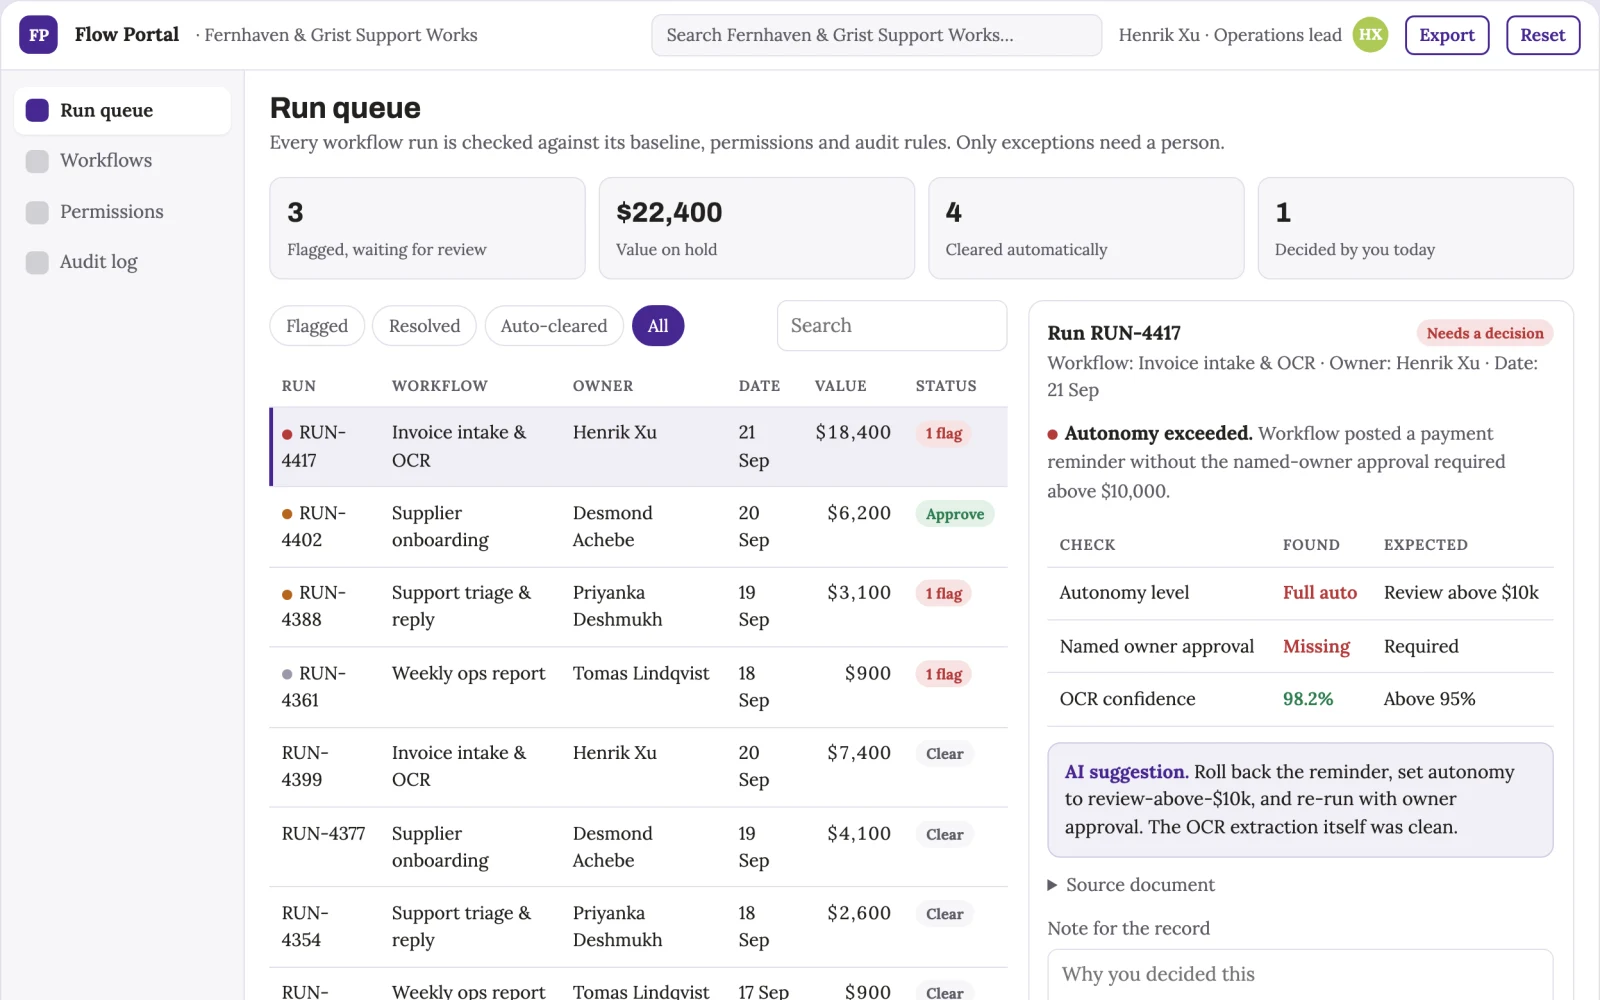1600x1000 pixels.
Task: Open the Audit log page
Action: click(x=123, y=262)
